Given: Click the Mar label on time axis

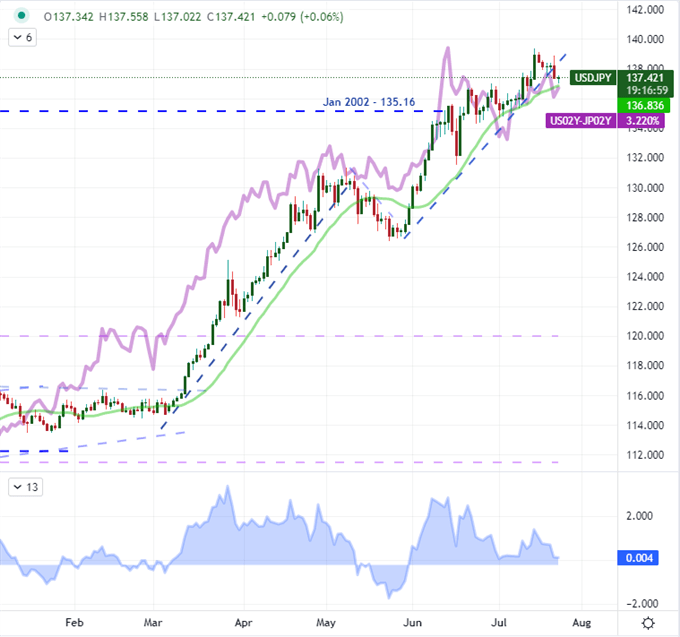Looking at the screenshot, I should click(x=153, y=623).
